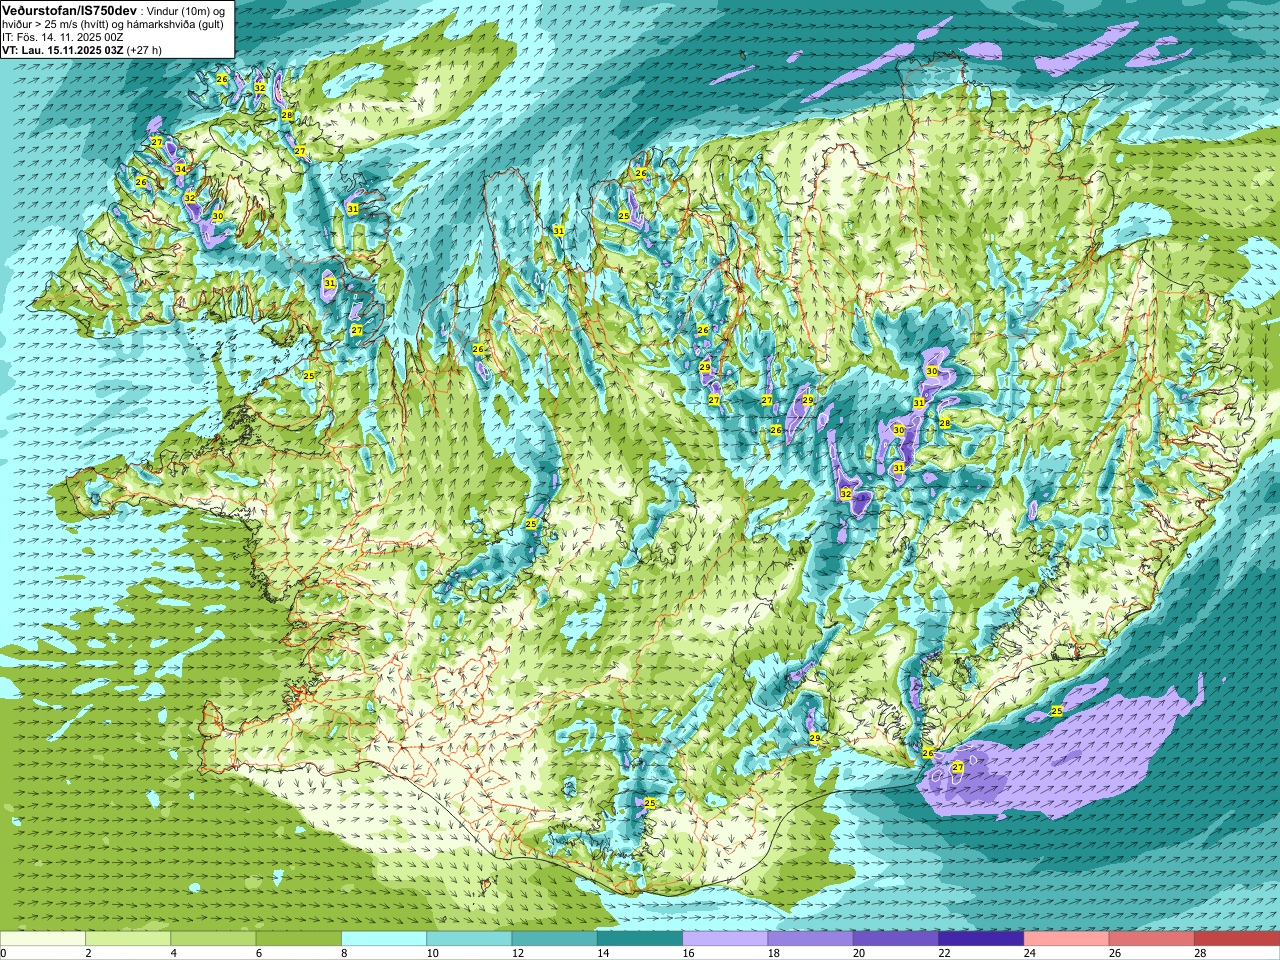Click the '(+27 h)' forecast offset text
Screen dimensions: 1280x960
(145, 50)
